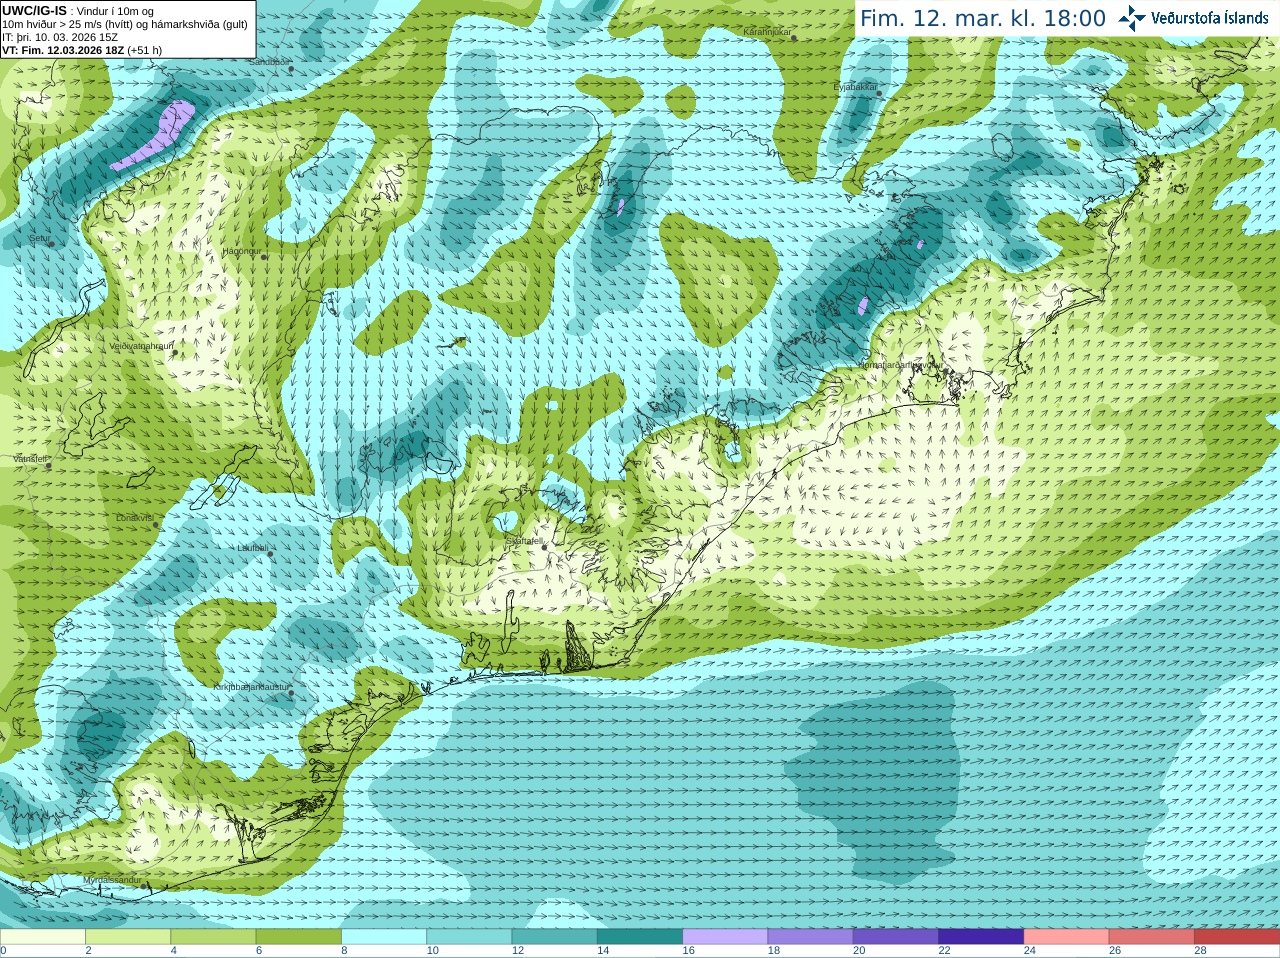
Task: Click the 18–20 m/s purple legend swatch
Action: click(x=810, y=937)
